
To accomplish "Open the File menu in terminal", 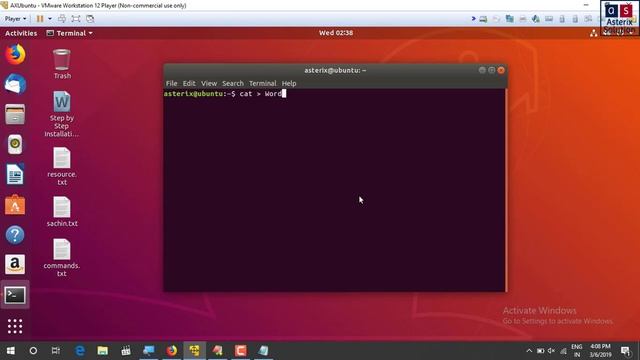I will [x=171, y=83].
